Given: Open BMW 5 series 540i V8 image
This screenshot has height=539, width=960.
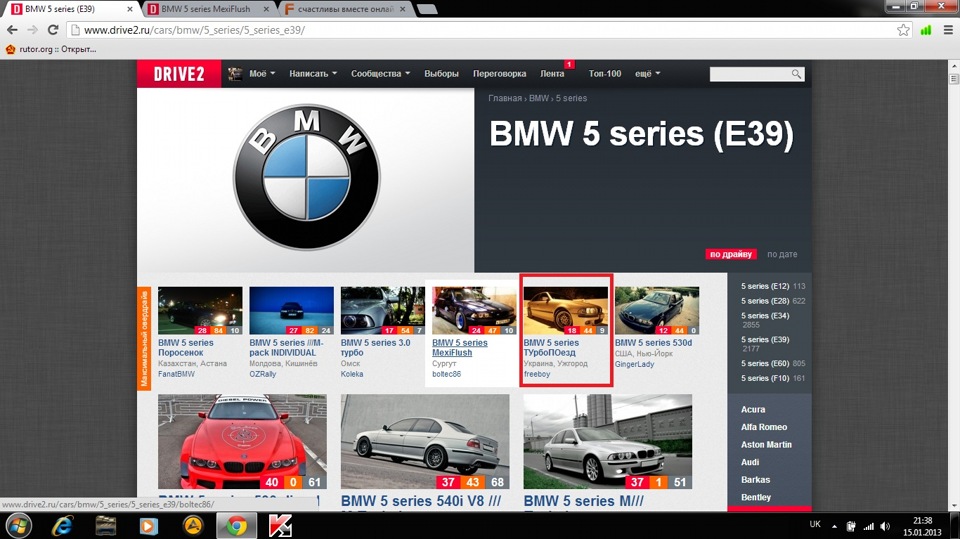Looking at the screenshot, I should click(x=425, y=442).
